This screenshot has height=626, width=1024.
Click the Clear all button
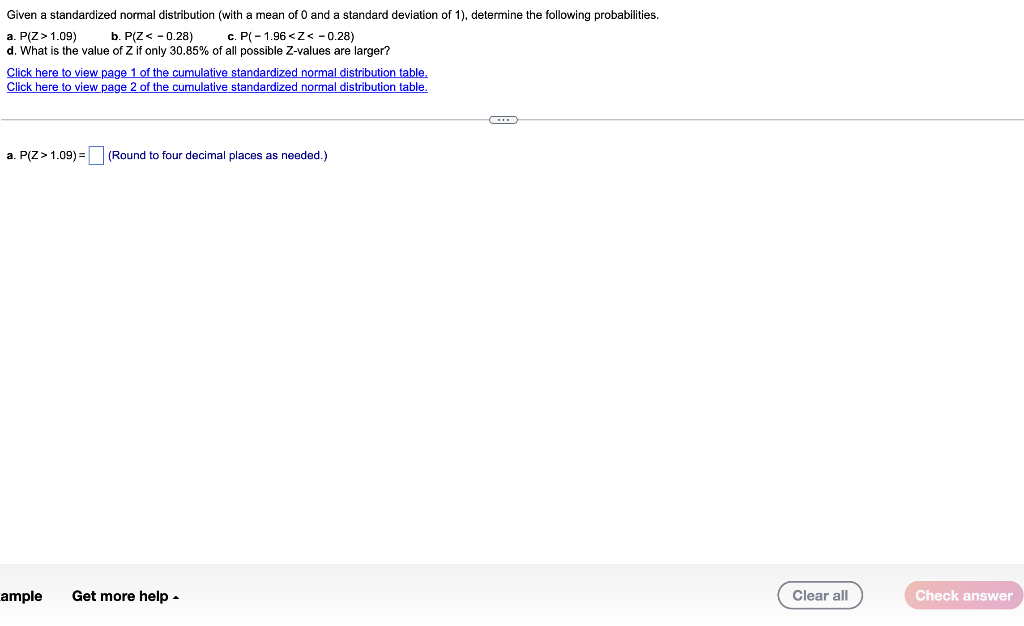[x=820, y=595]
